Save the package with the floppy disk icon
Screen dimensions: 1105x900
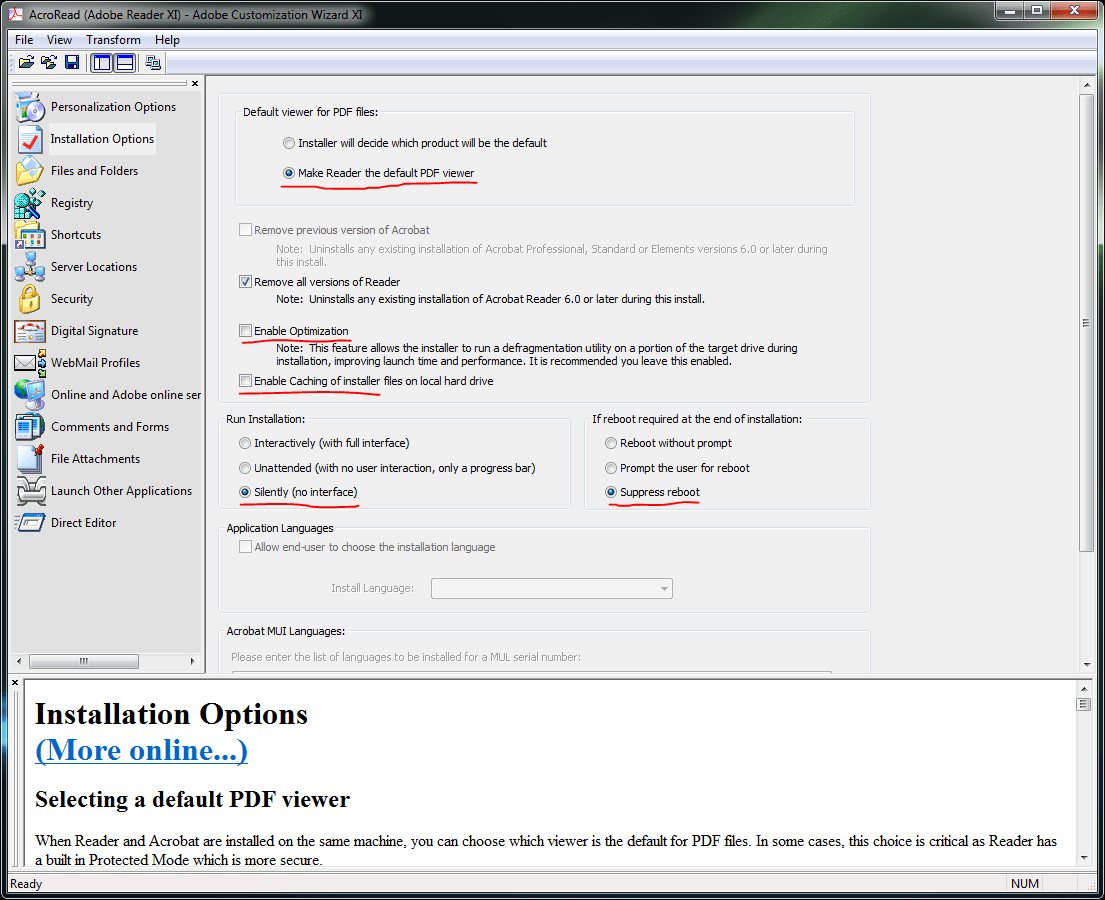click(x=71, y=61)
